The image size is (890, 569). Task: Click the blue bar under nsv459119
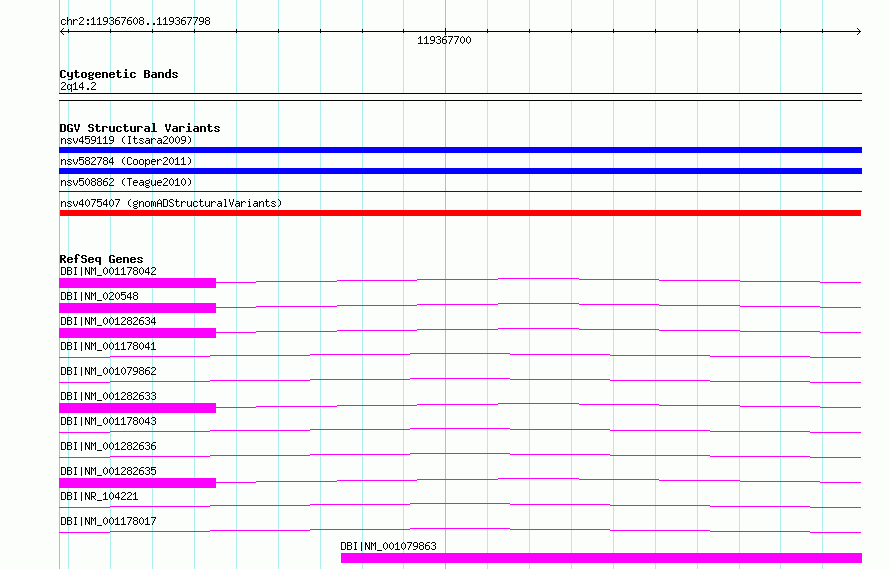coord(460,150)
